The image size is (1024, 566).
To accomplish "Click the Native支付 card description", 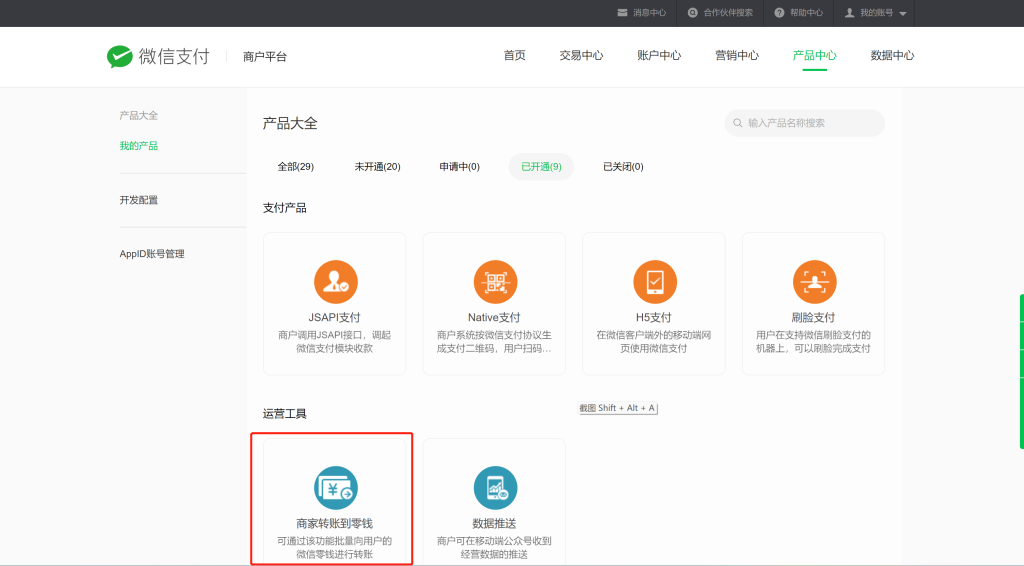I will click(x=494, y=341).
